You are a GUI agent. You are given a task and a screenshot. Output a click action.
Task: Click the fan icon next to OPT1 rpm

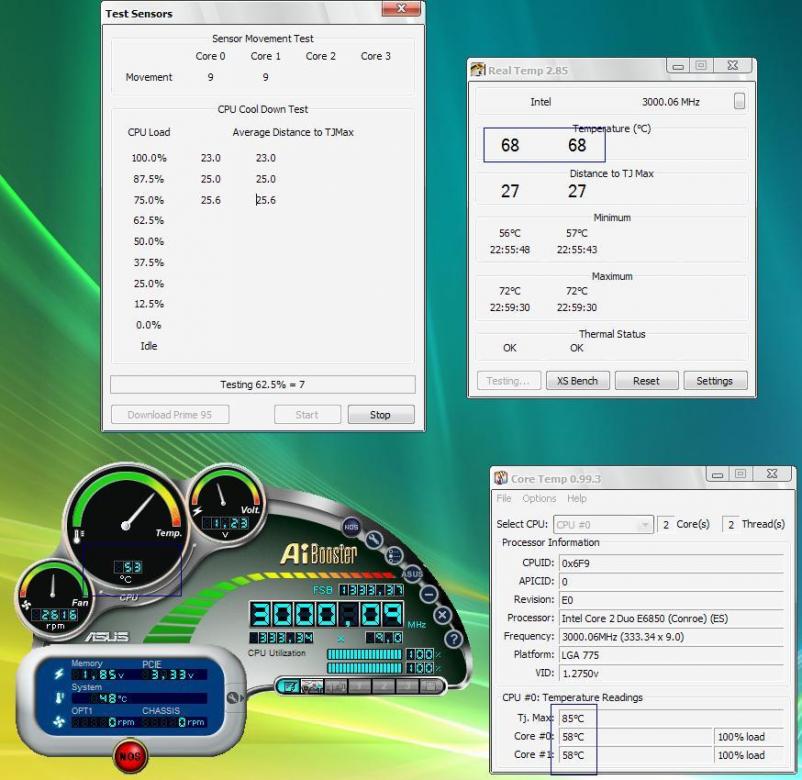(59, 722)
